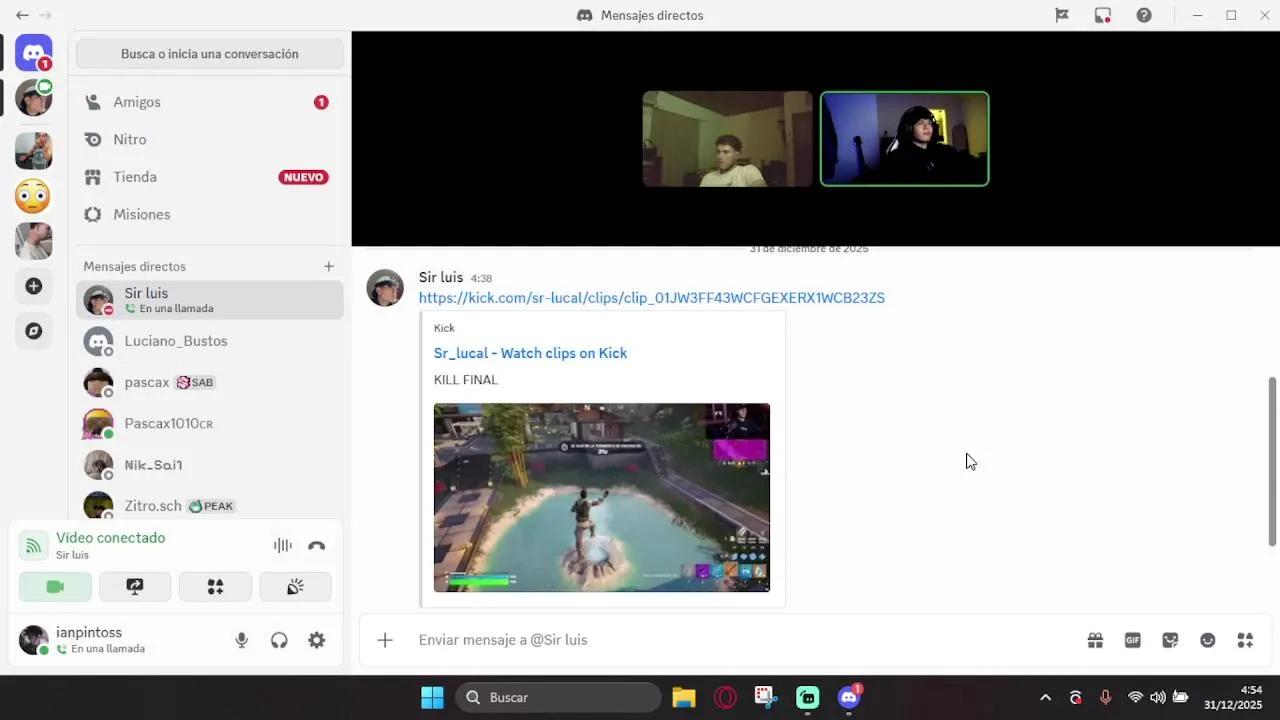Toggle noise suppression icon in voice panel
Image resolution: width=1280 pixels, height=720 pixels.
(283, 545)
